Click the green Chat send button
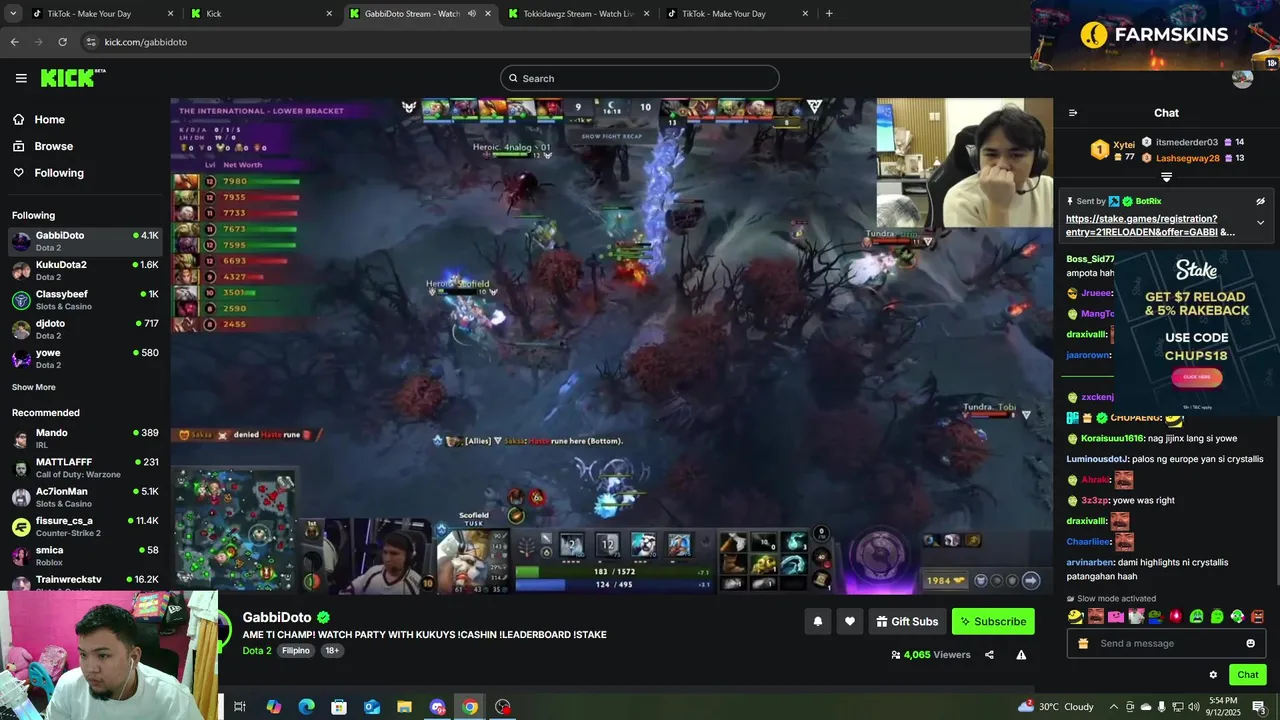The image size is (1280, 720). coord(1247,675)
